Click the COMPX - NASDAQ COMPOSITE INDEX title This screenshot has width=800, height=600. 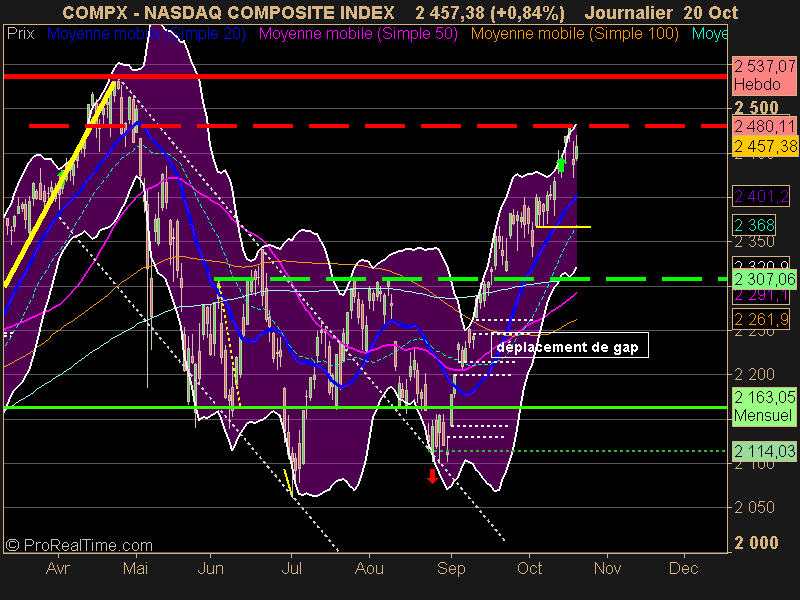[228, 13]
